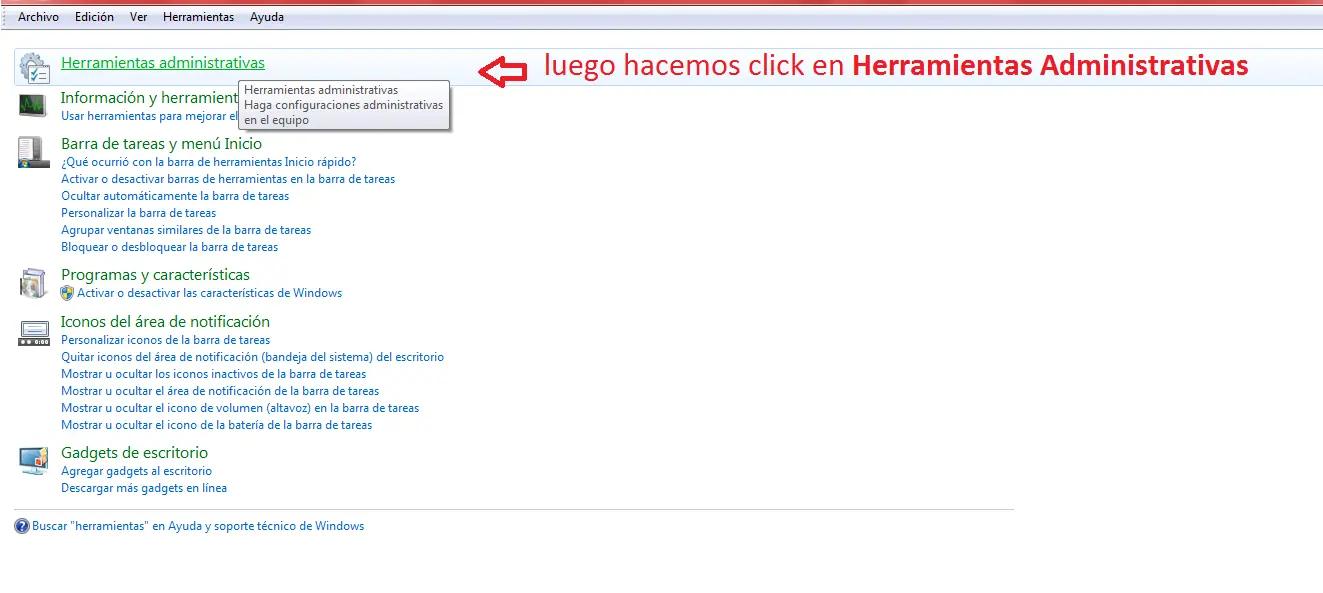The width and height of the screenshot is (1323, 593).
Task: Click Buscar "herramientas" en Ayuda y soporte técnico
Action: [x=198, y=526]
